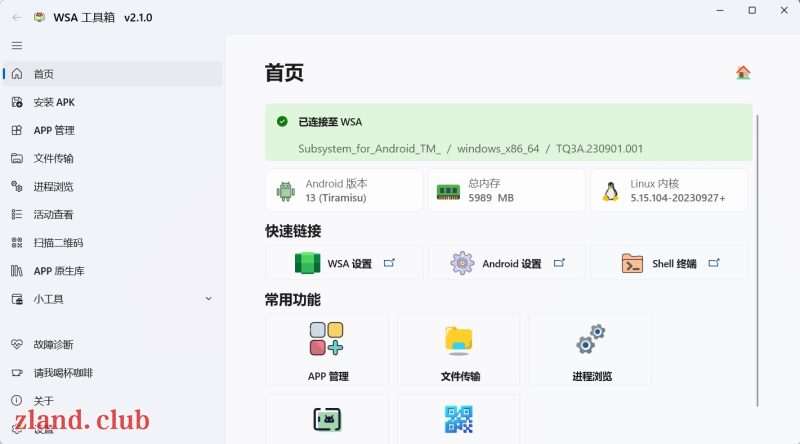Viewport: 800px width, 444px height.
Task: Click the Linux penguin kernel icon
Action: (x=611, y=191)
